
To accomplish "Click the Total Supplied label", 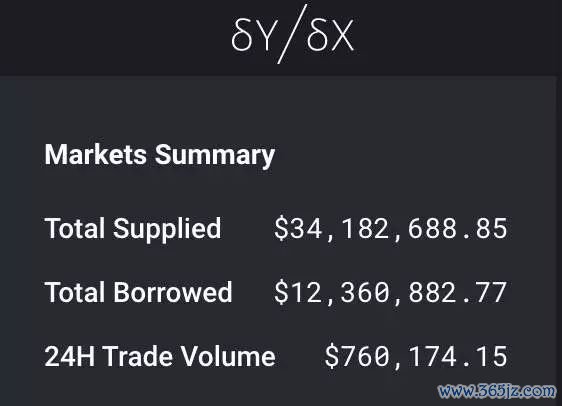I will (133, 229).
